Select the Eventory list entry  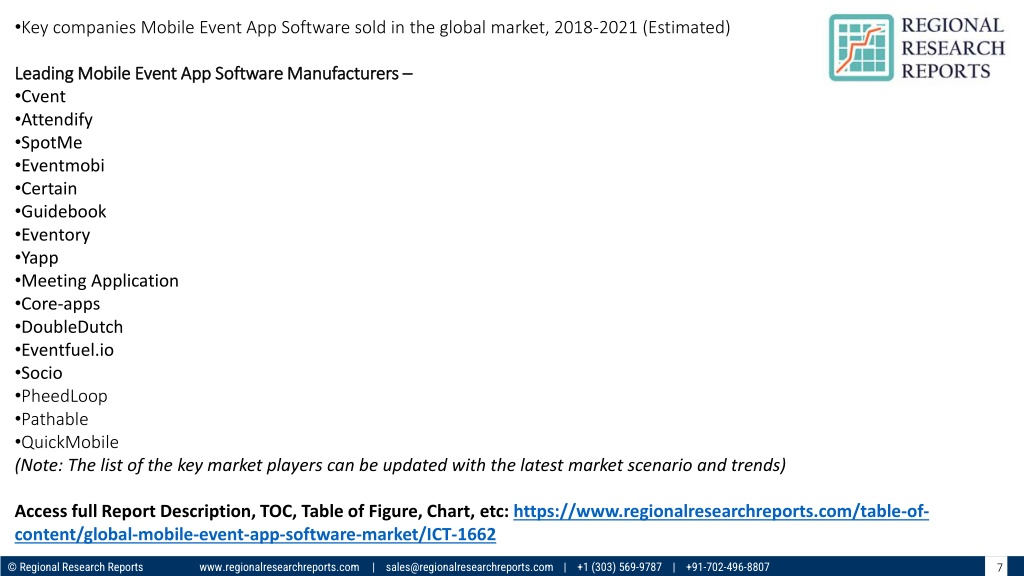tap(52, 234)
